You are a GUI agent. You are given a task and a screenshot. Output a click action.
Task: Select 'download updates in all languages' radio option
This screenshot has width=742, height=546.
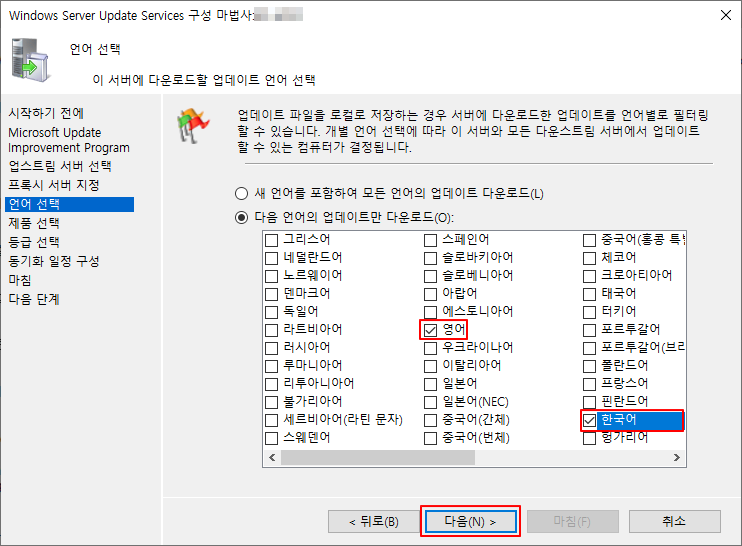(241, 194)
